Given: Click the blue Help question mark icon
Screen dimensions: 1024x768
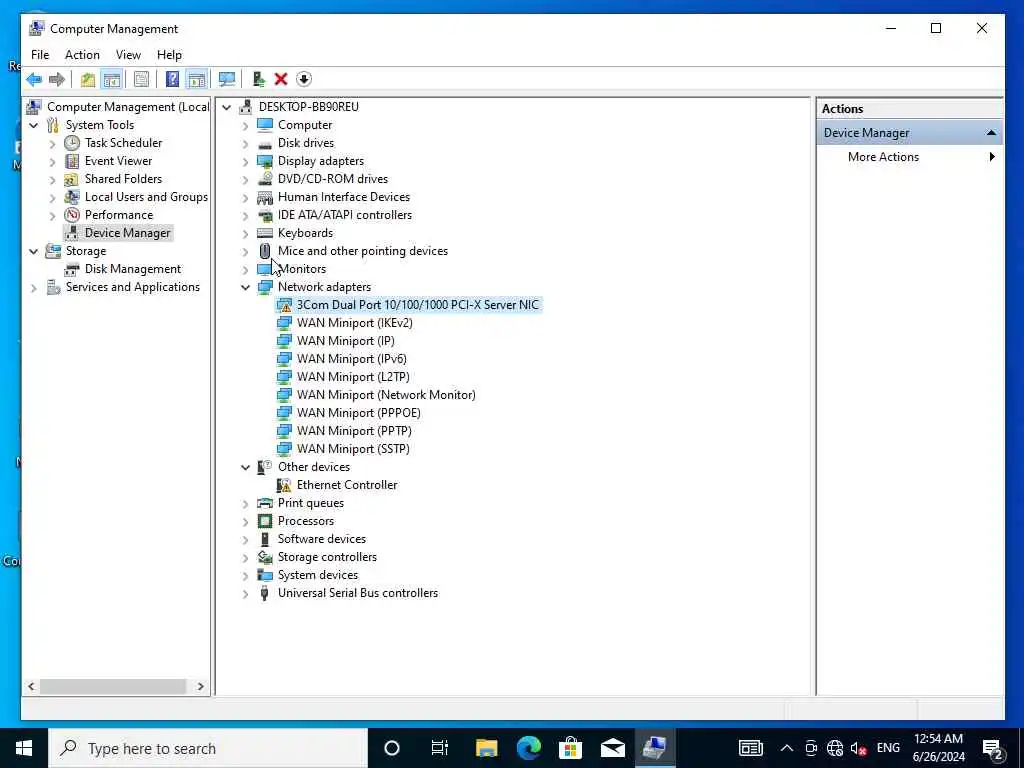Looking at the screenshot, I should click(172, 80).
